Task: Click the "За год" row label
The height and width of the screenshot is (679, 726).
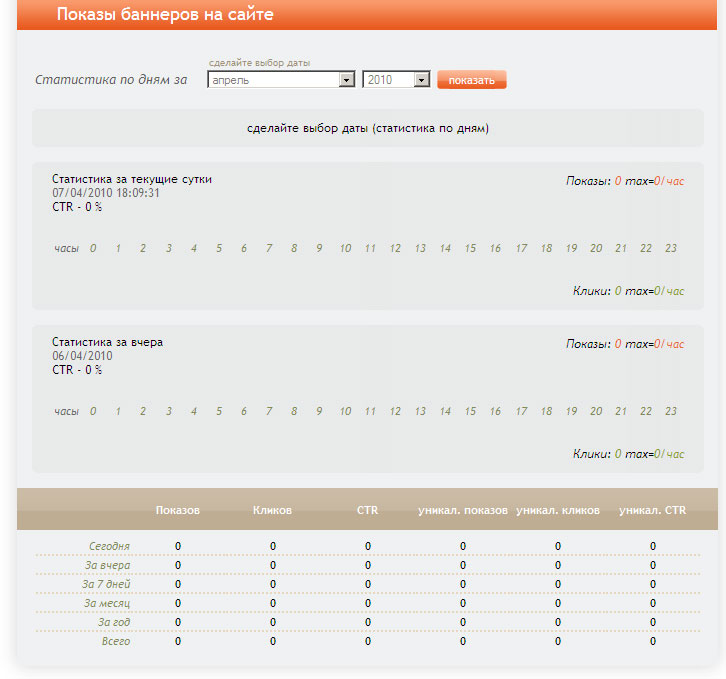Action: 113,622
